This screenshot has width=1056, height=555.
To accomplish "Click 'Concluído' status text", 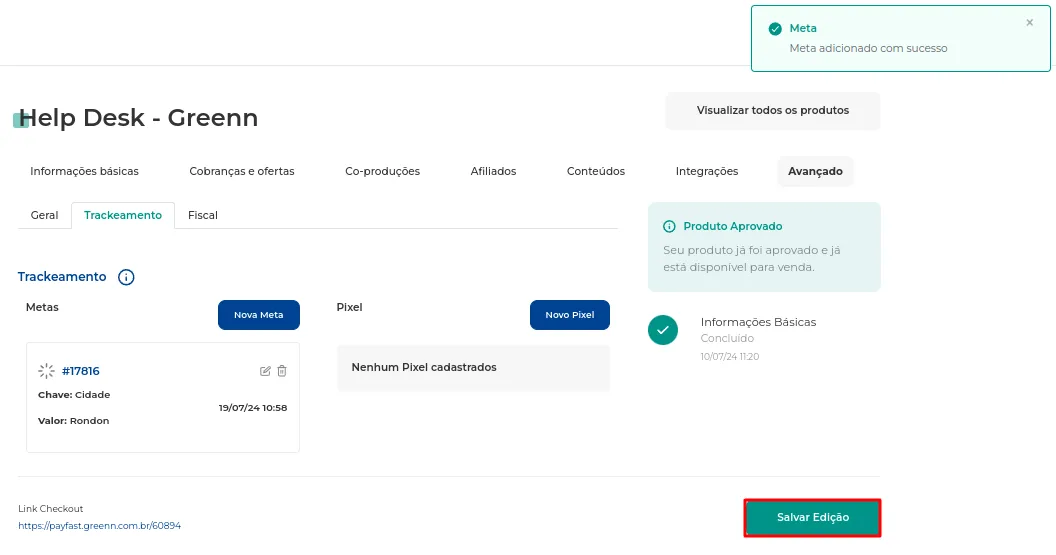I will [727, 338].
